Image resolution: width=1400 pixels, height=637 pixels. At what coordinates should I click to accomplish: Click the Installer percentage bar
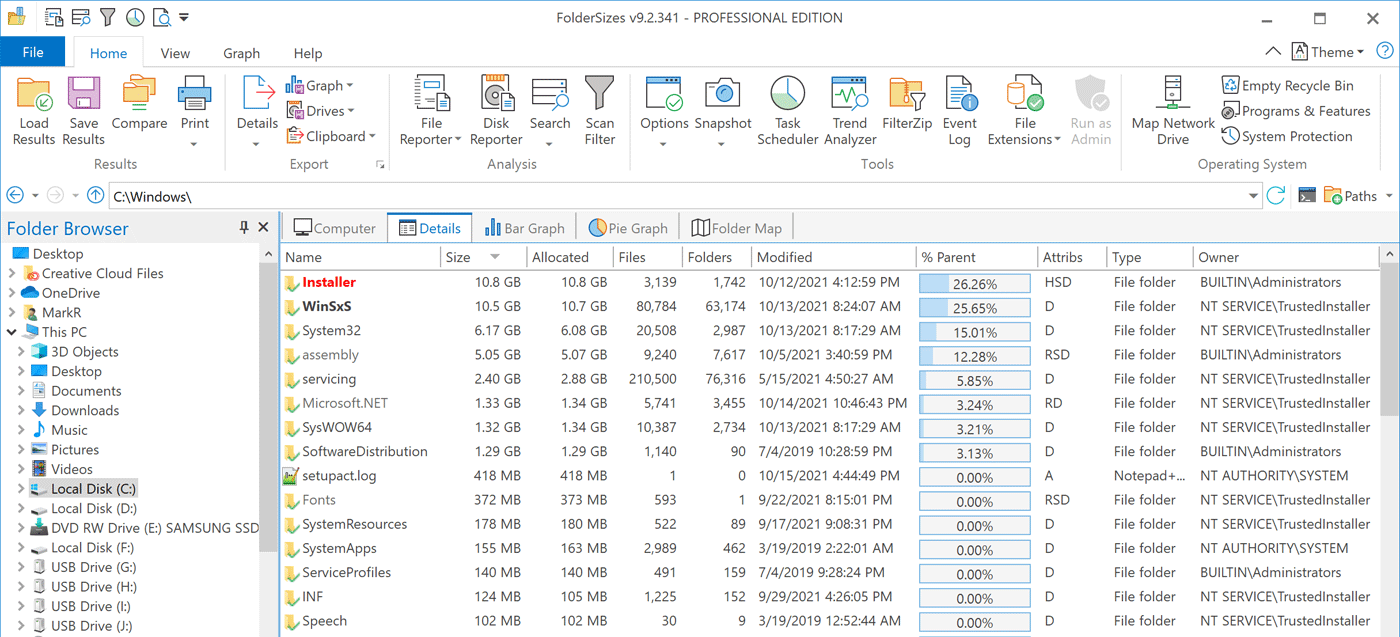tap(974, 282)
